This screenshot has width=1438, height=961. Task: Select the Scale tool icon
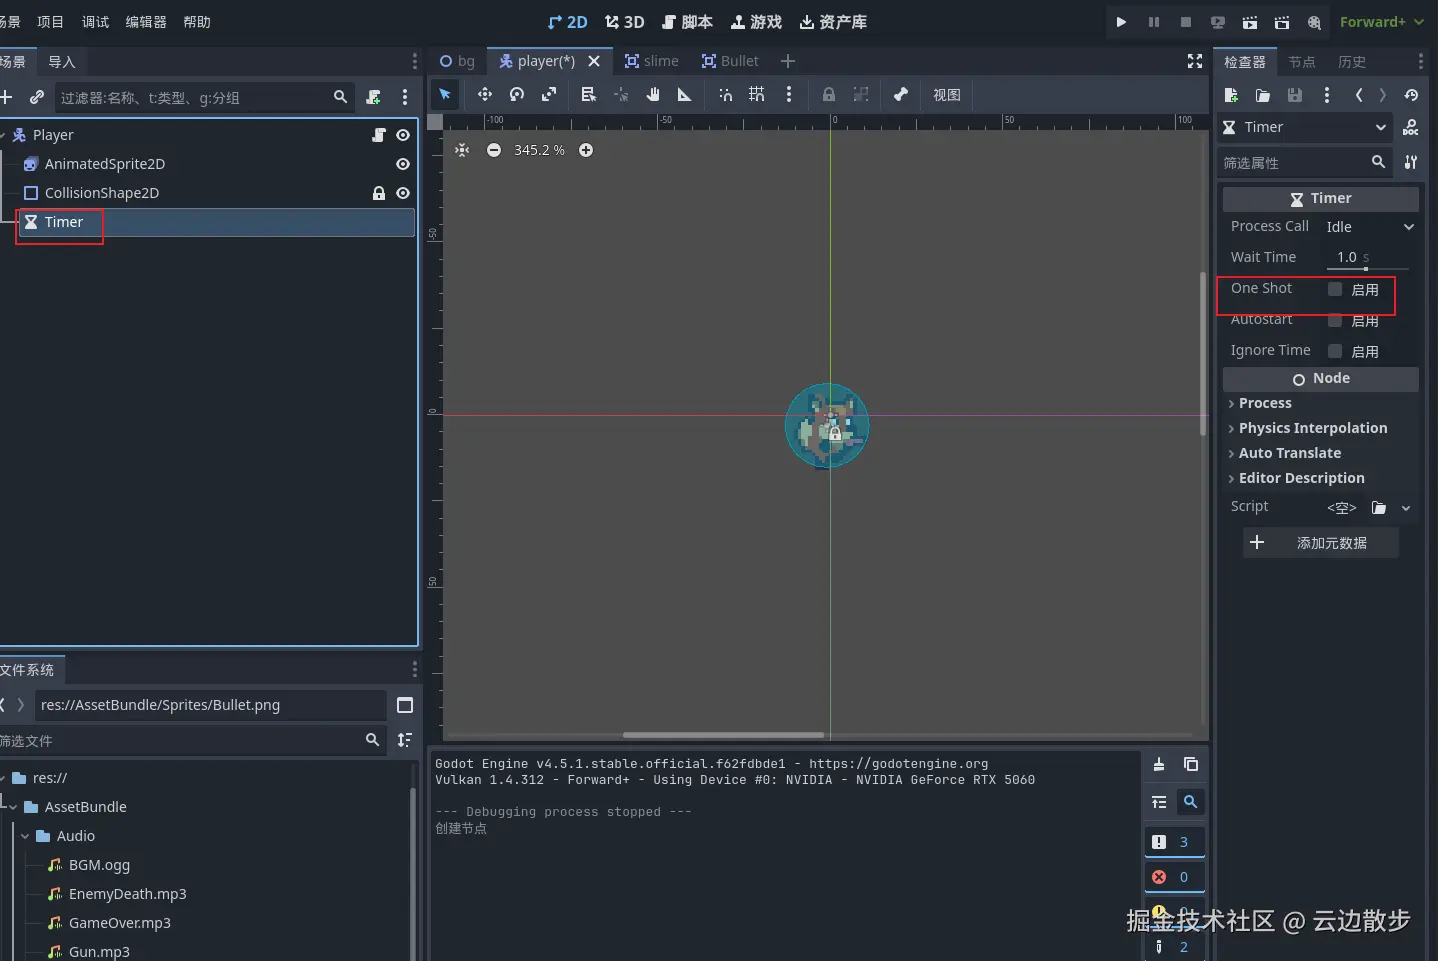tap(549, 94)
